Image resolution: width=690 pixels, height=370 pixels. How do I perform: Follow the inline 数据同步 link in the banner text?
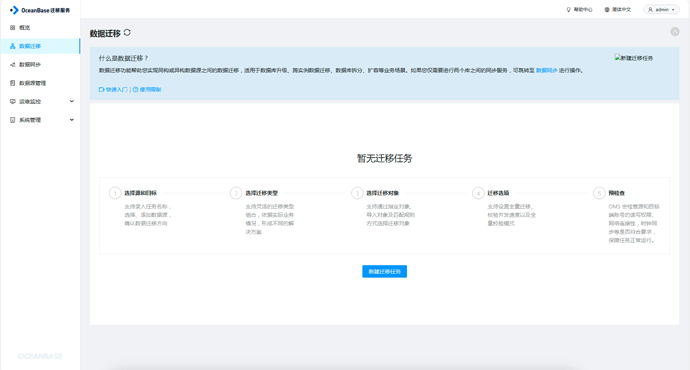point(547,70)
